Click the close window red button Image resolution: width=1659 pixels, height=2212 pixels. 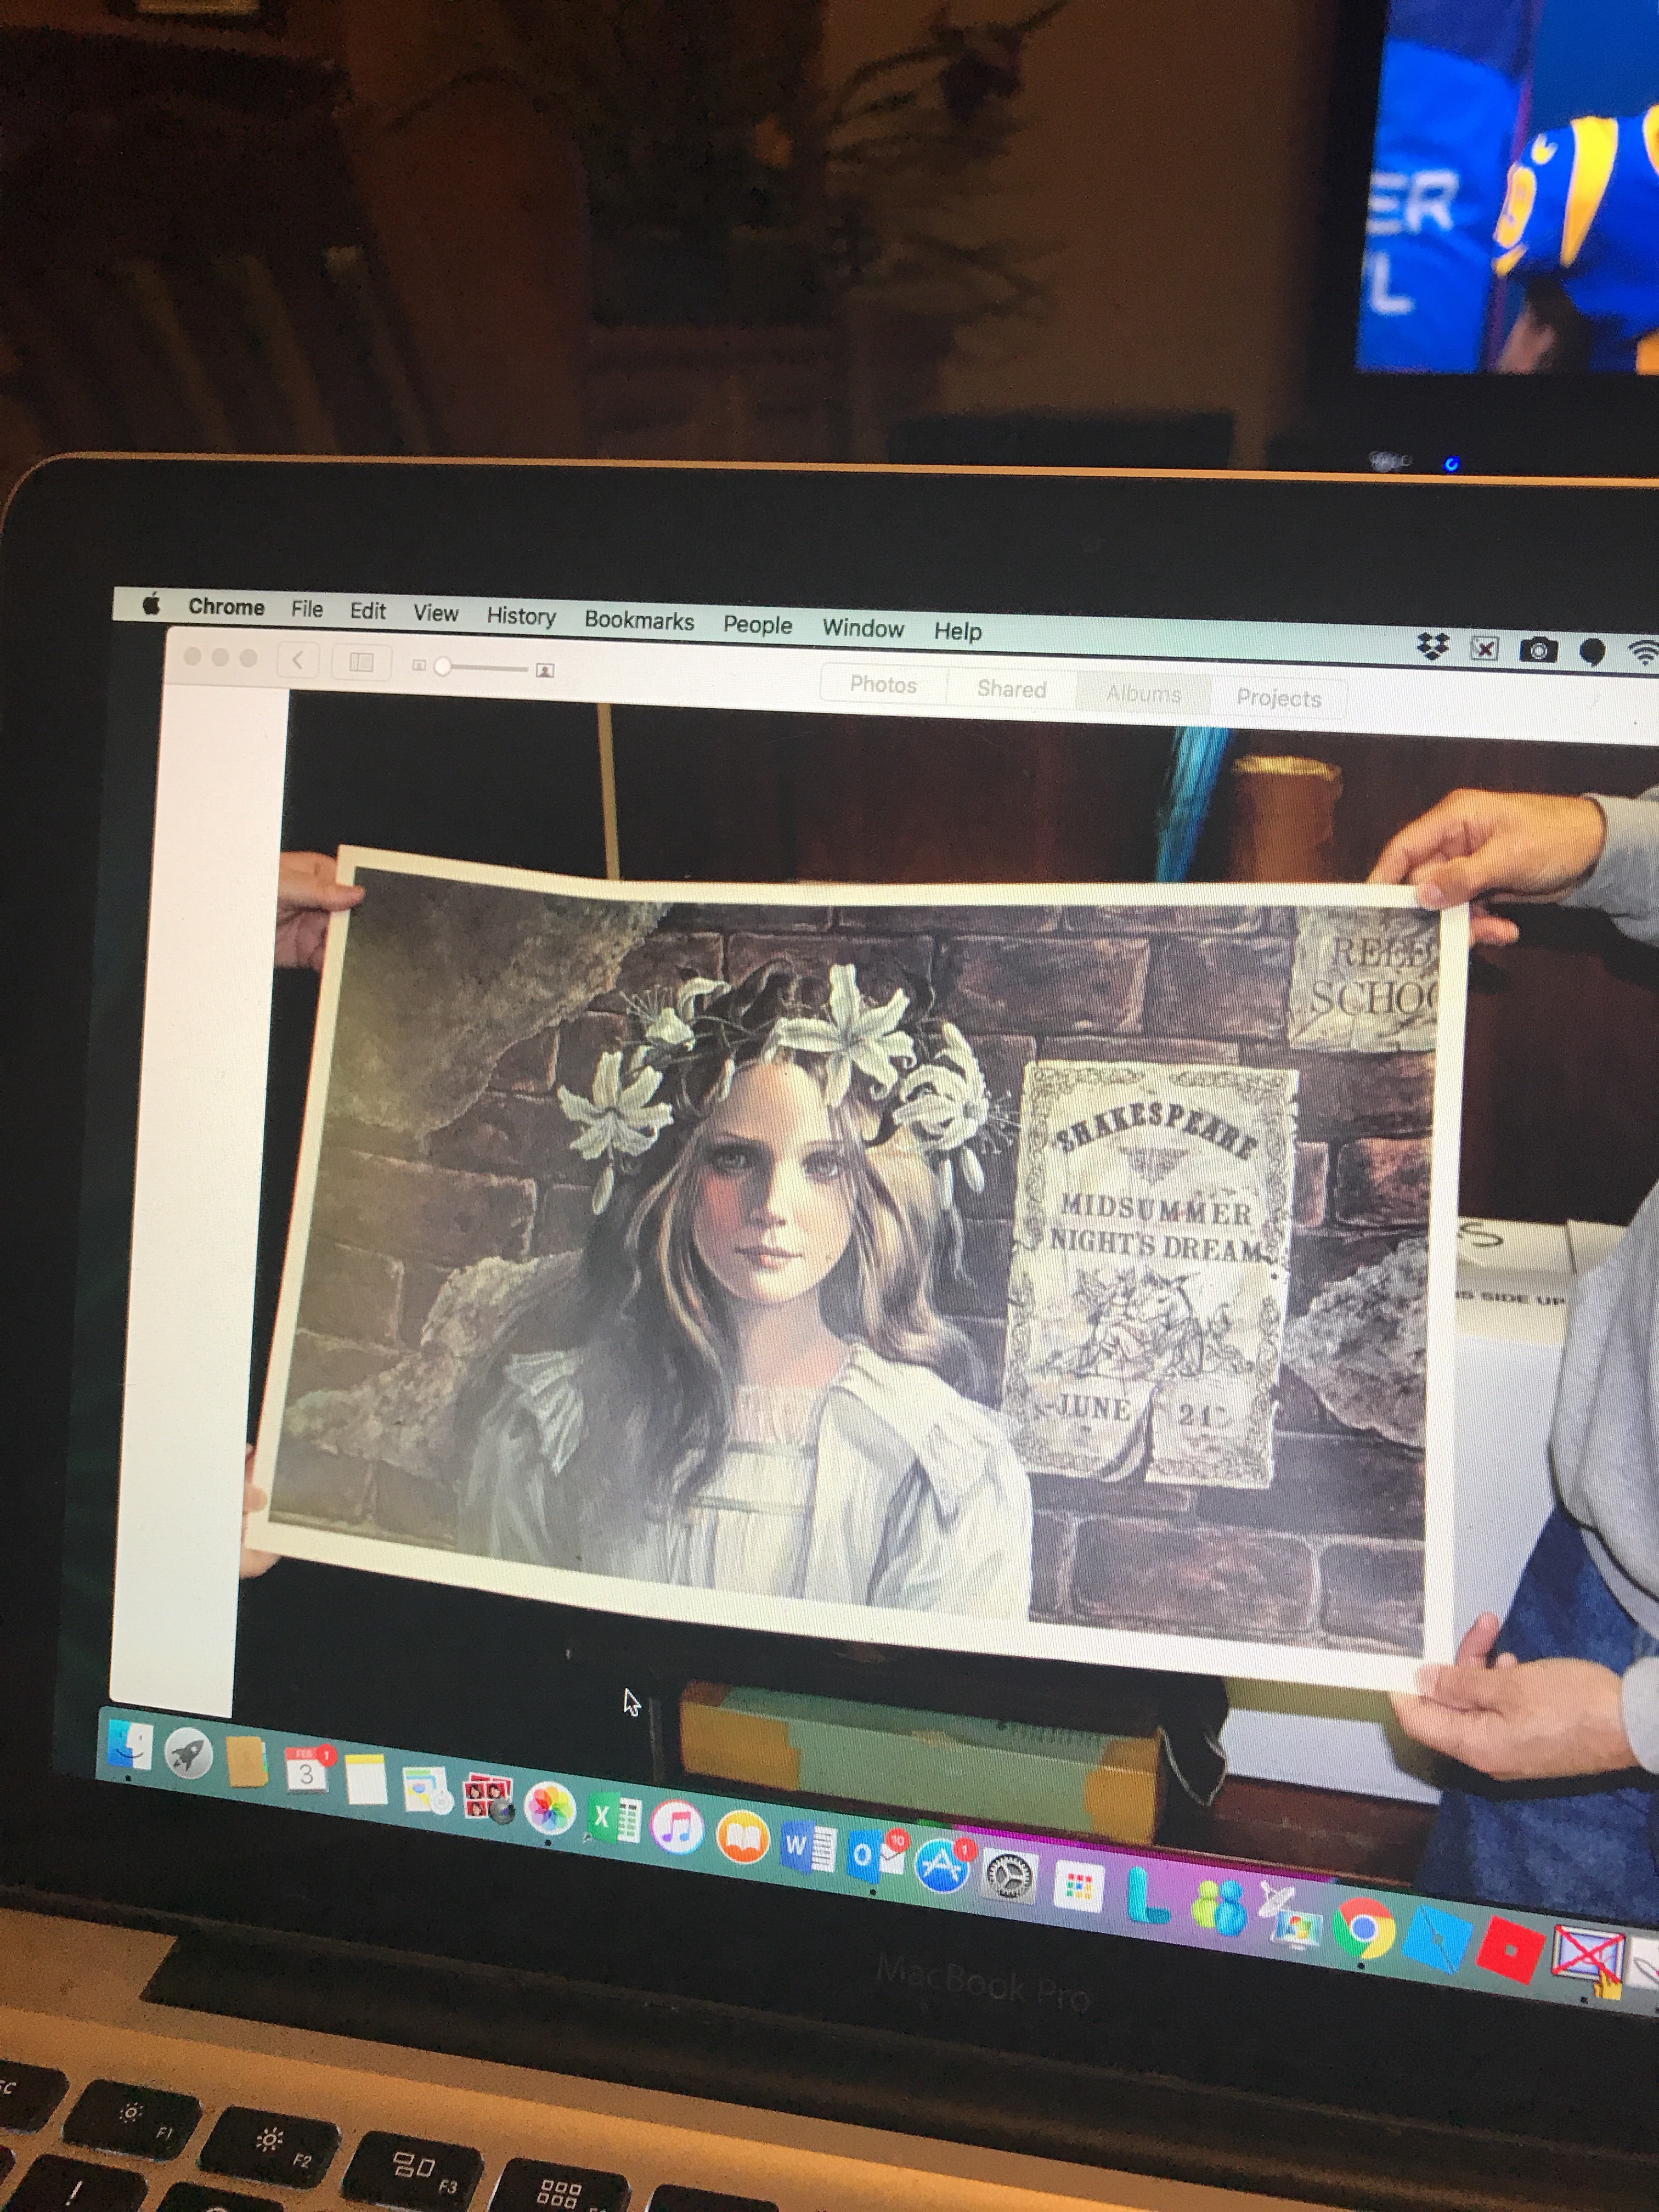[192, 656]
